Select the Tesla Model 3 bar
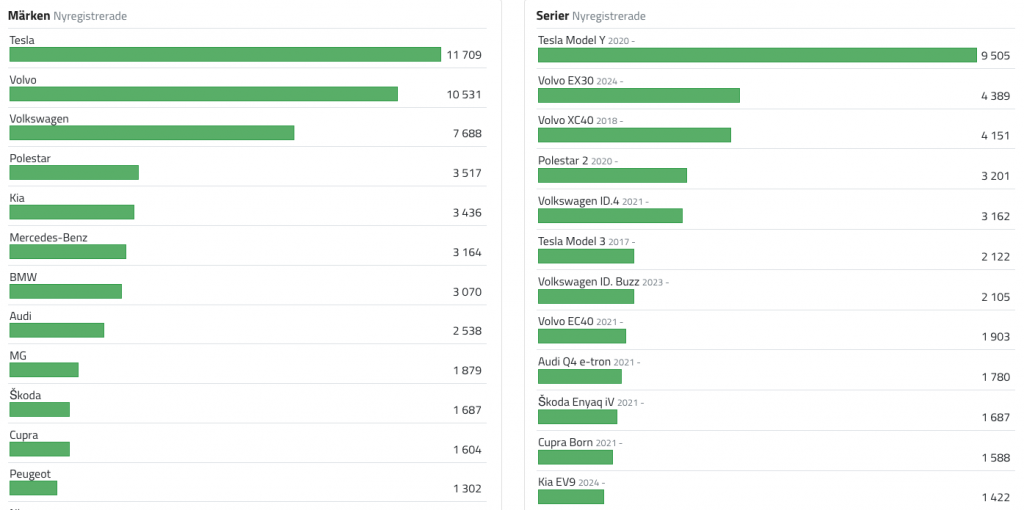Viewport: 1024px width, 510px height. 586,256
